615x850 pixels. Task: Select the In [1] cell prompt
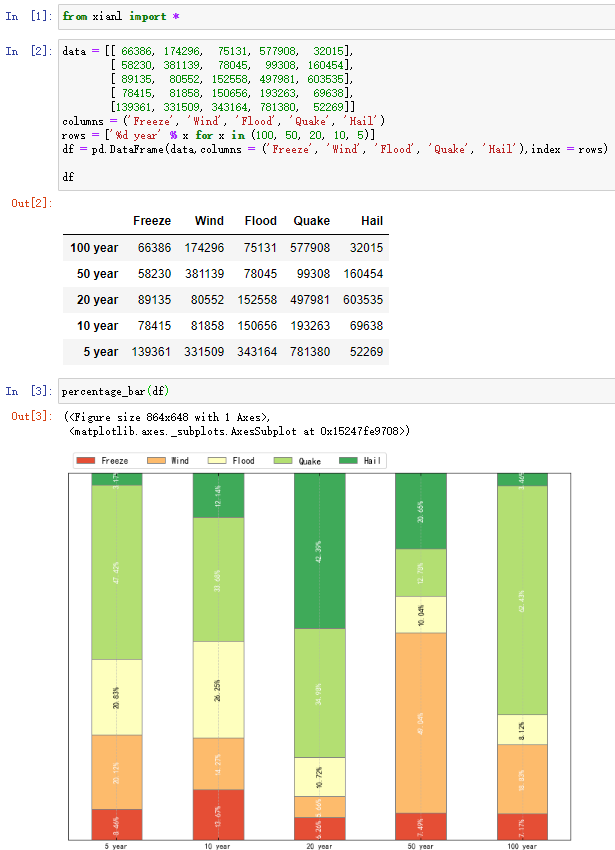(x=29, y=16)
